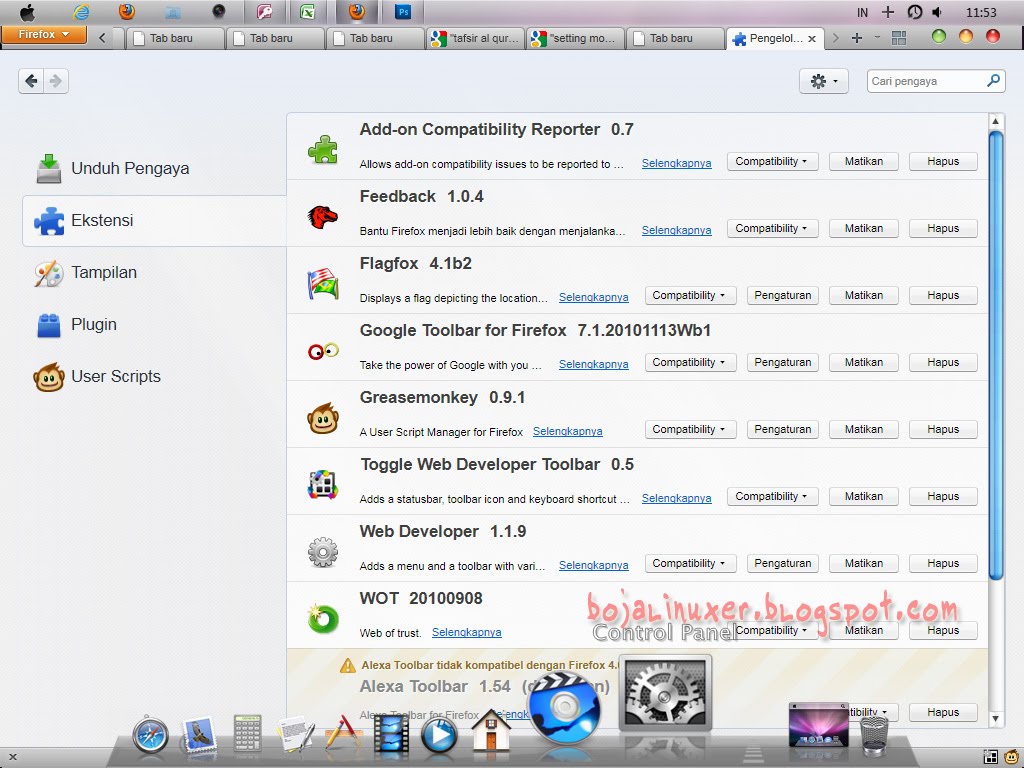Expand Compatibility for Toggle Web Developer Toolbar
Viewport: 1024px width, 768px height.
(773, 496)
